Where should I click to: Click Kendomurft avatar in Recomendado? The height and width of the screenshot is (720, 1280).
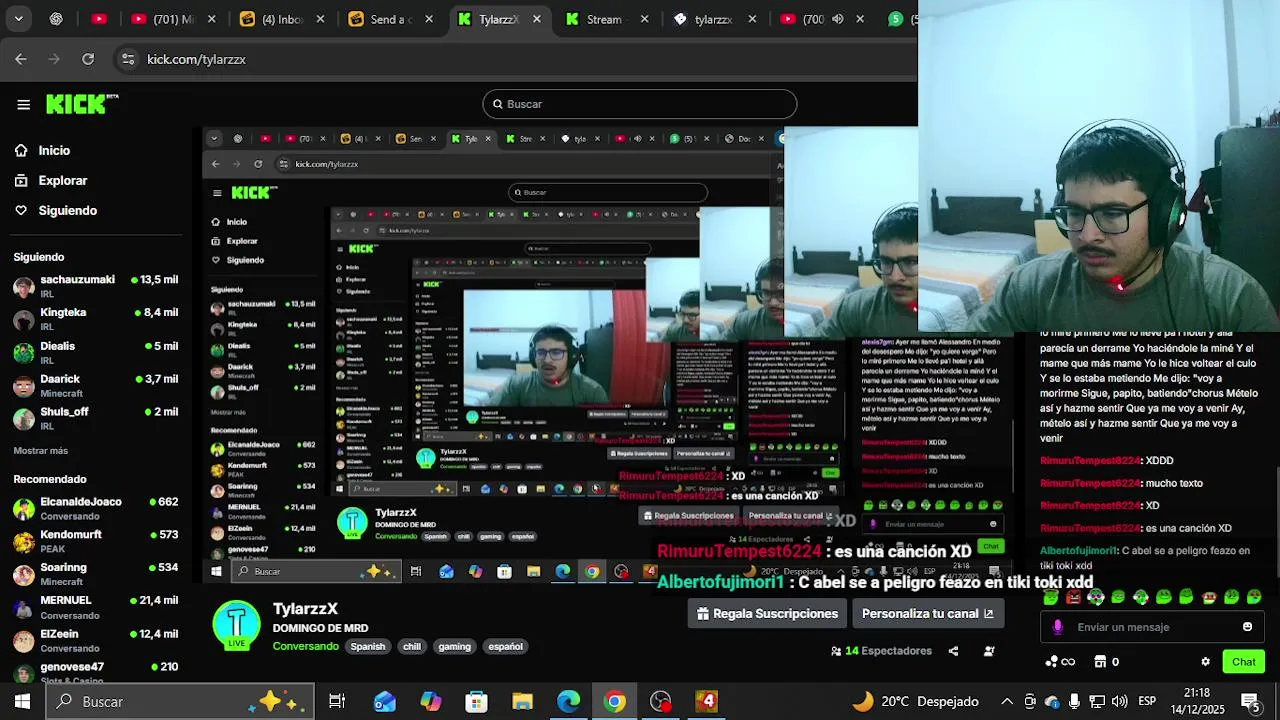[x=24, y=542]
